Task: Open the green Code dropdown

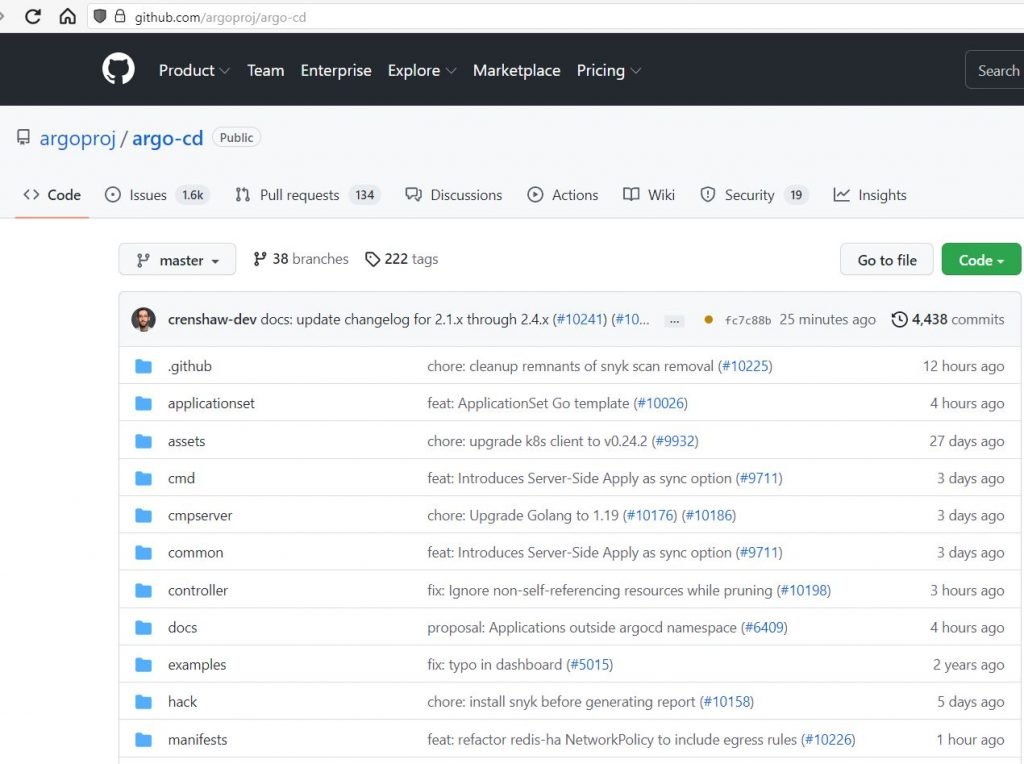Action: [x=981, y=260]
